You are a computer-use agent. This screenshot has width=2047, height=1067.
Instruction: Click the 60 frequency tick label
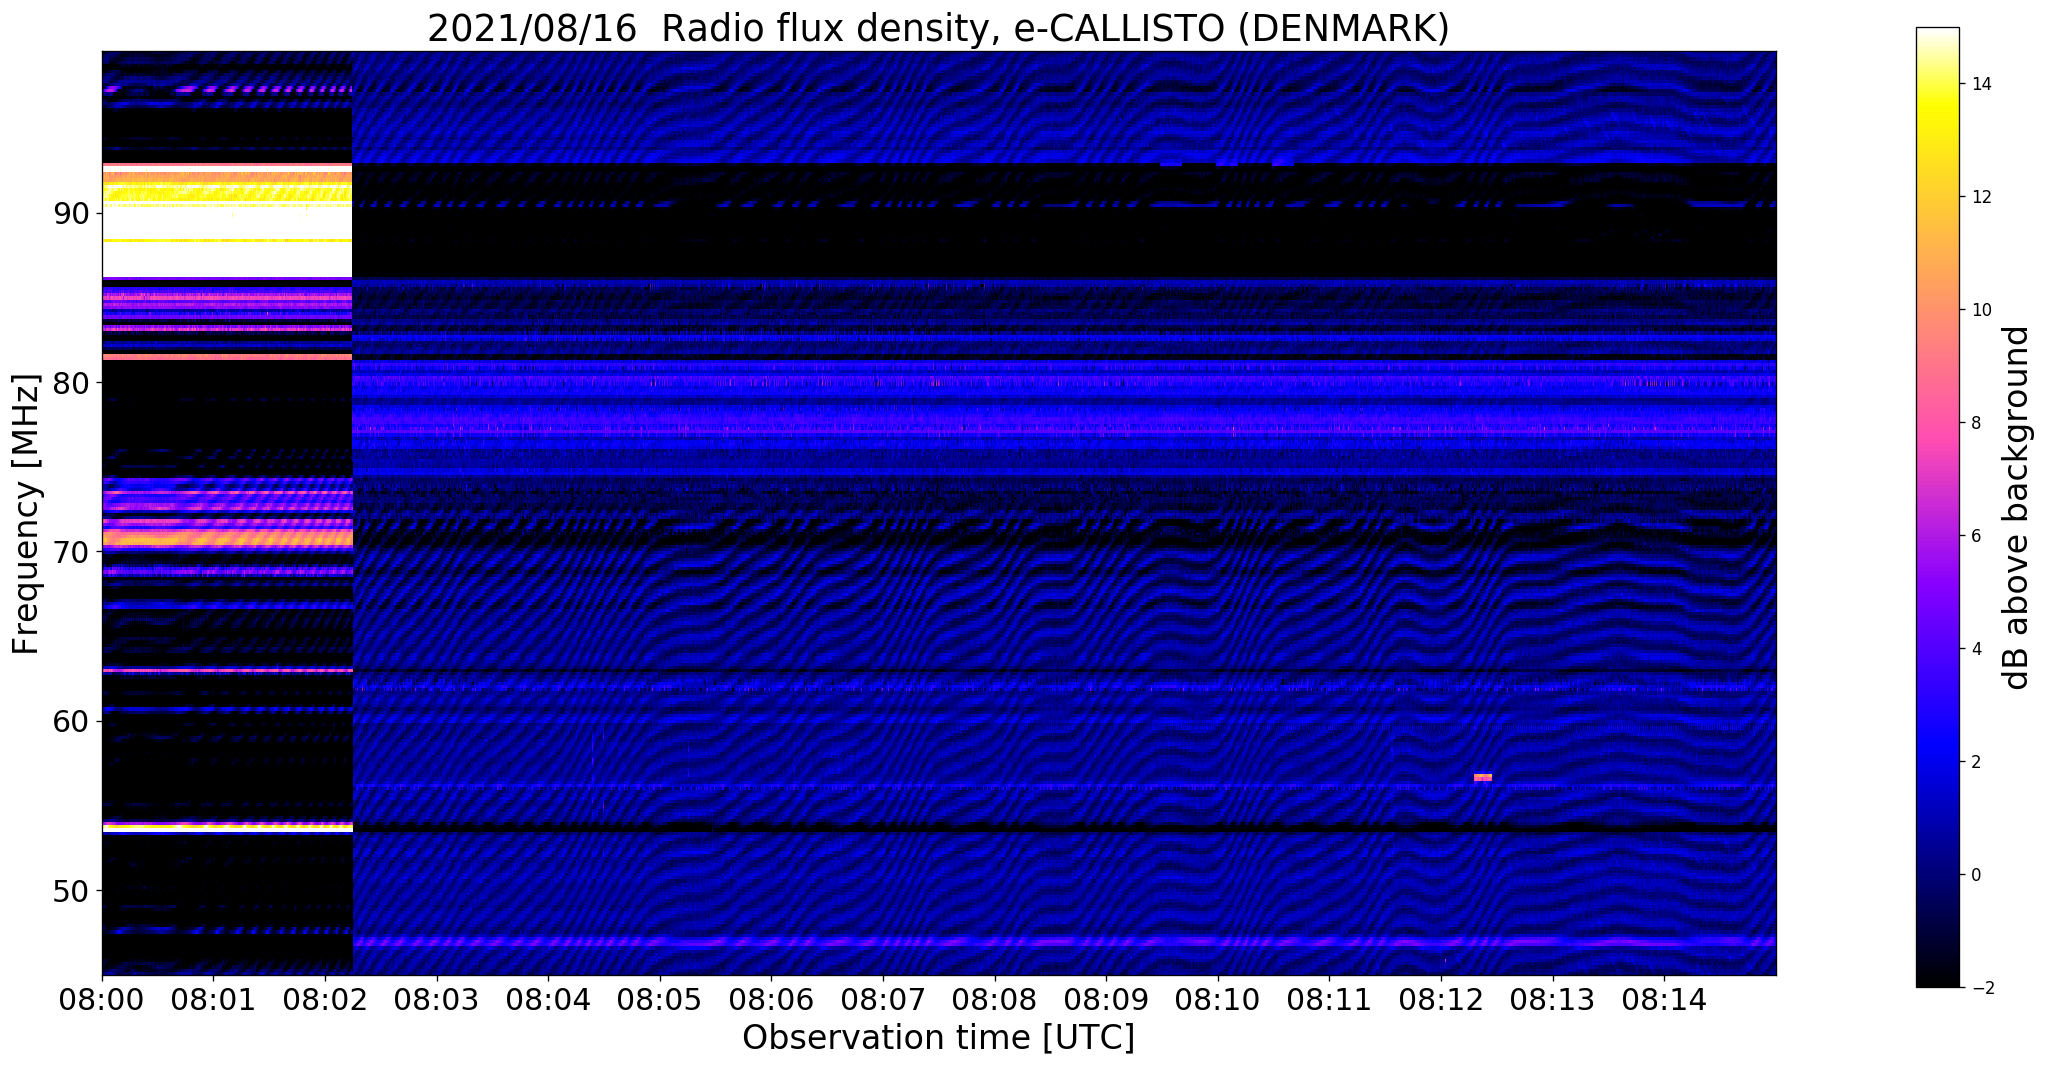(70, 721)
